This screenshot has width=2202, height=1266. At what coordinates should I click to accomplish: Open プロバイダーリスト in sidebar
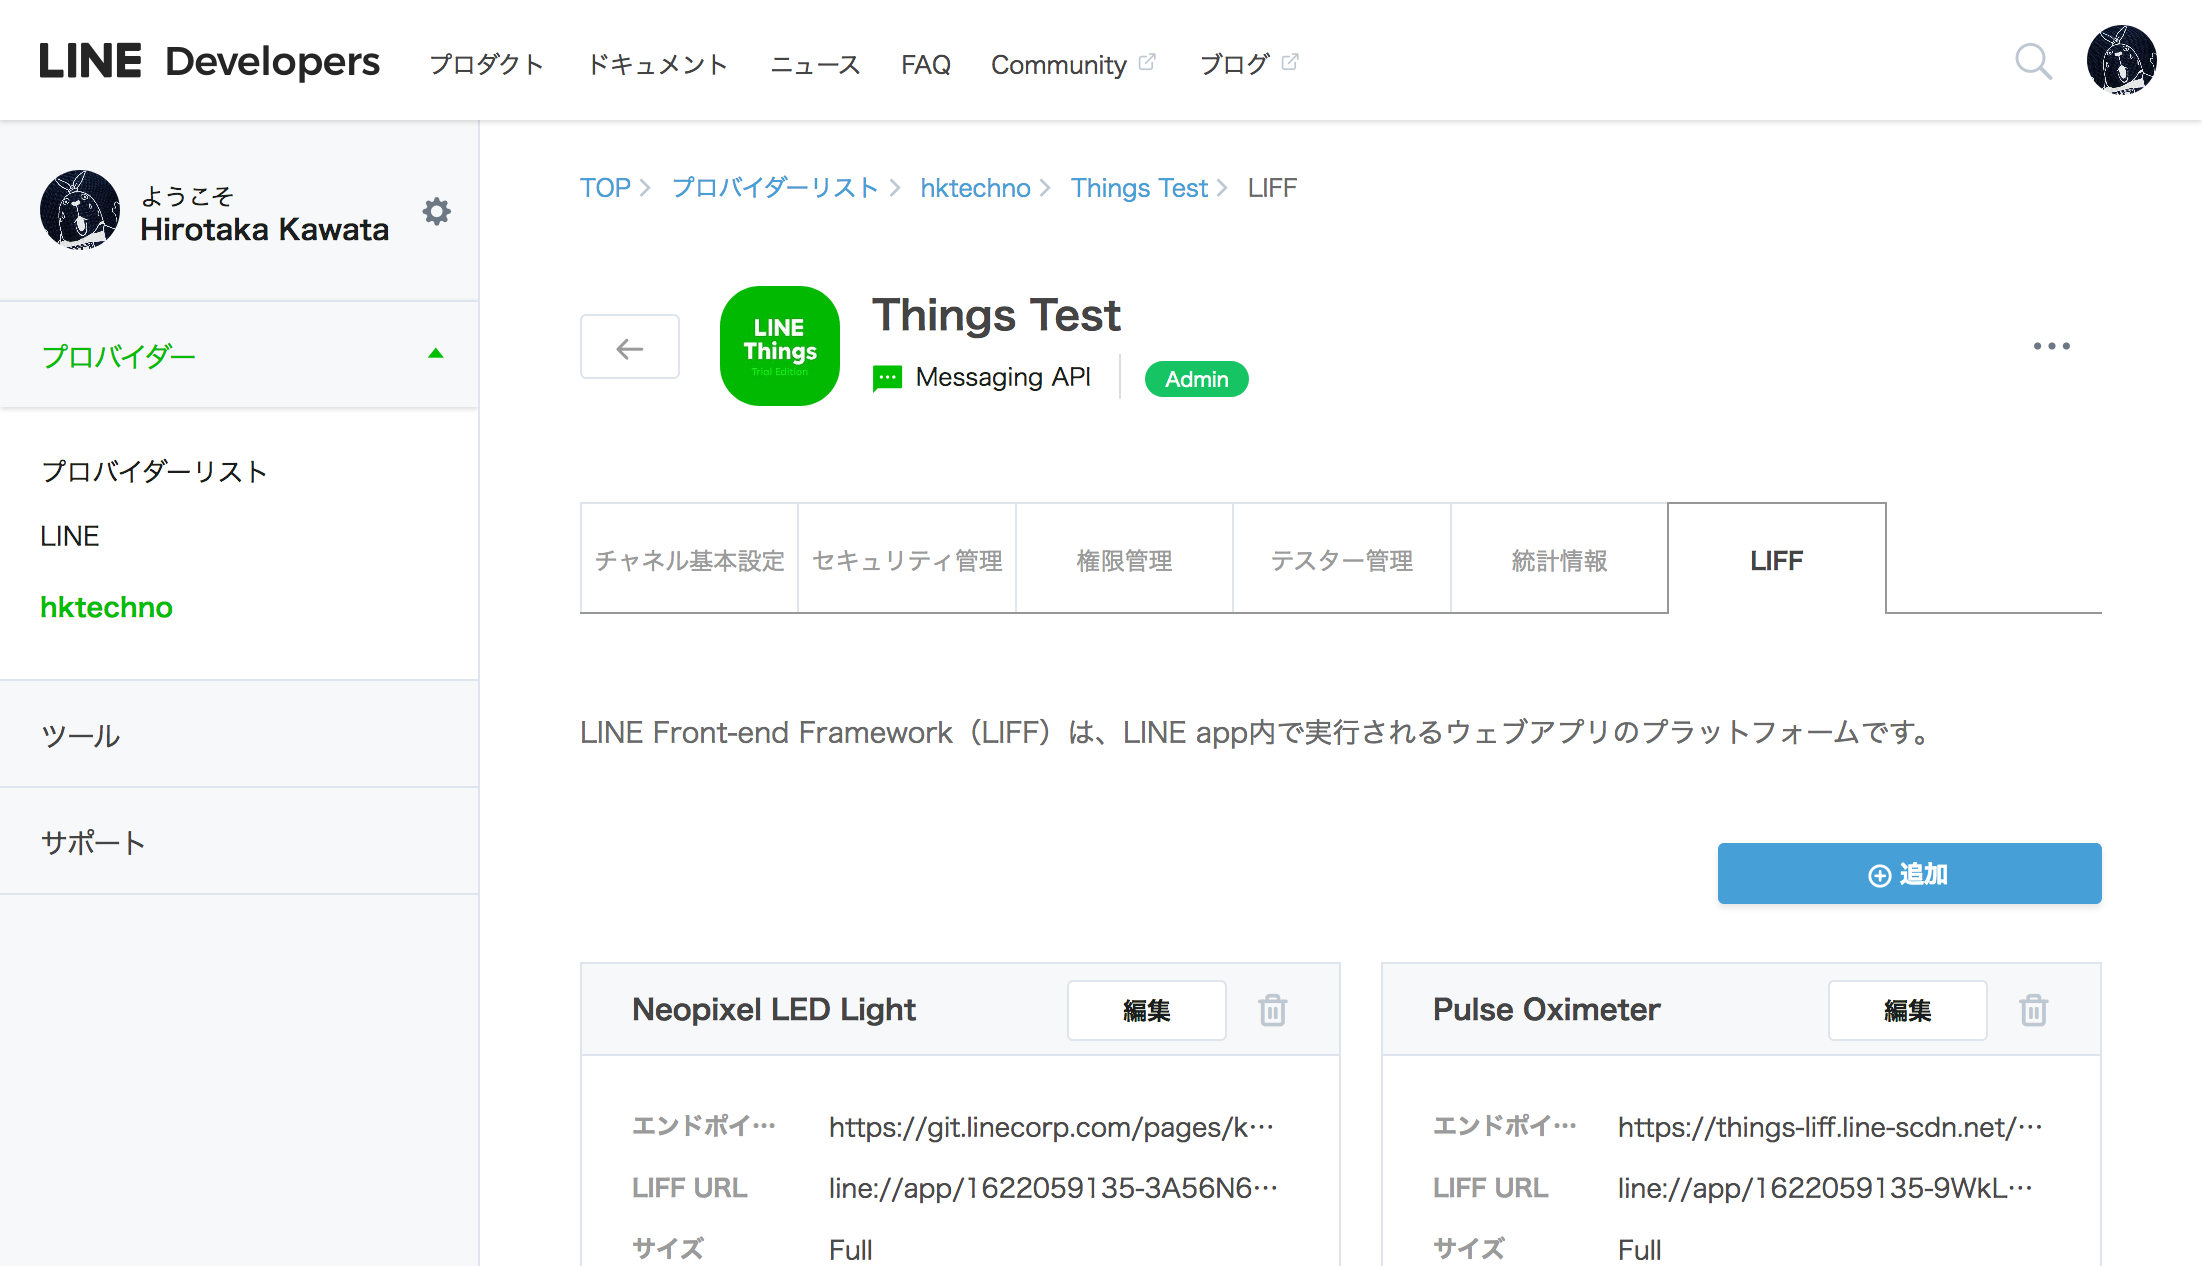pos(154,471)
